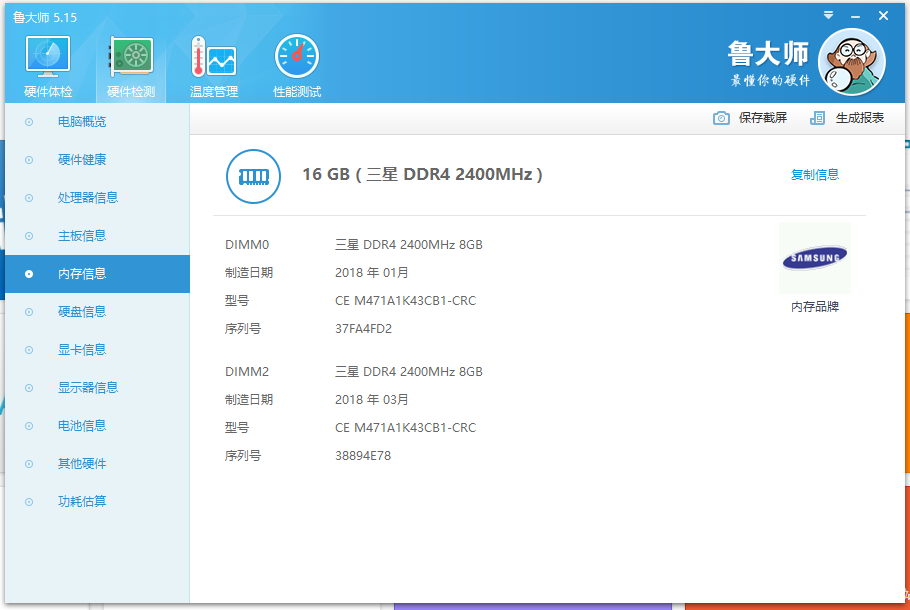
Task: Click the DIMM0 slot label
Action: 247,245
